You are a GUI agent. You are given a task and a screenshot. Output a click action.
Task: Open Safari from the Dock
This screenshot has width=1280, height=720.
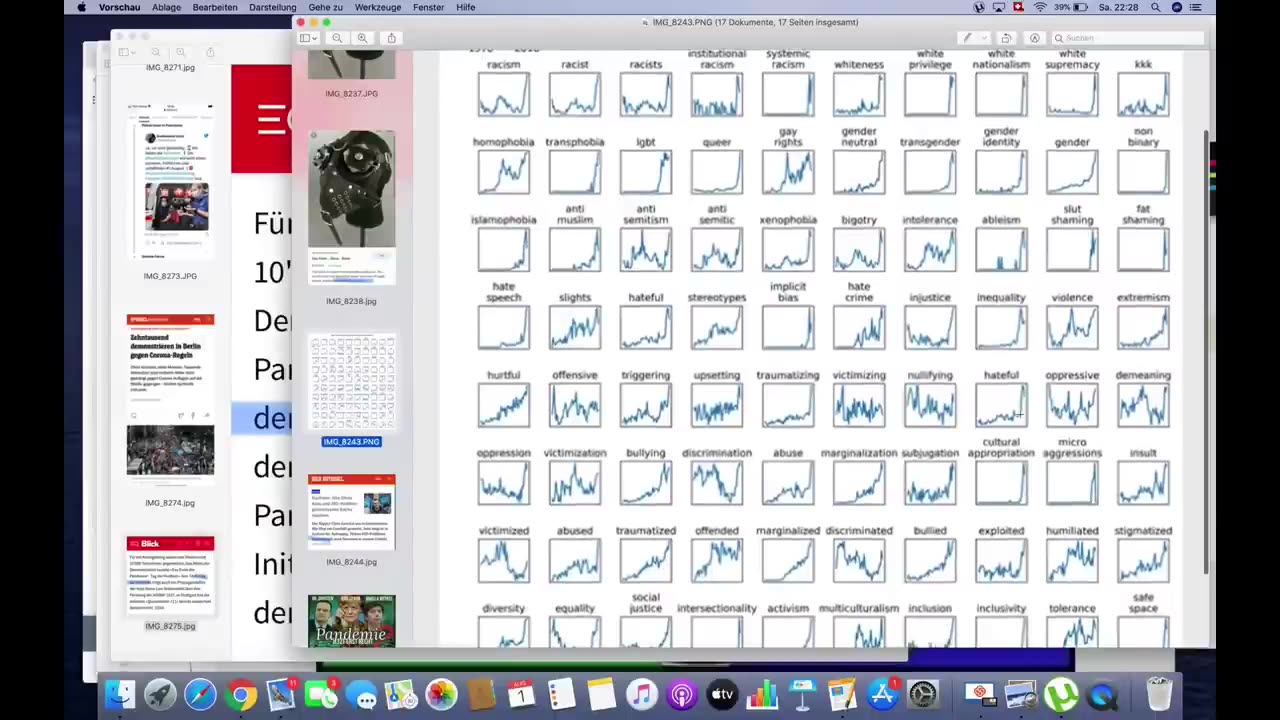200,694
